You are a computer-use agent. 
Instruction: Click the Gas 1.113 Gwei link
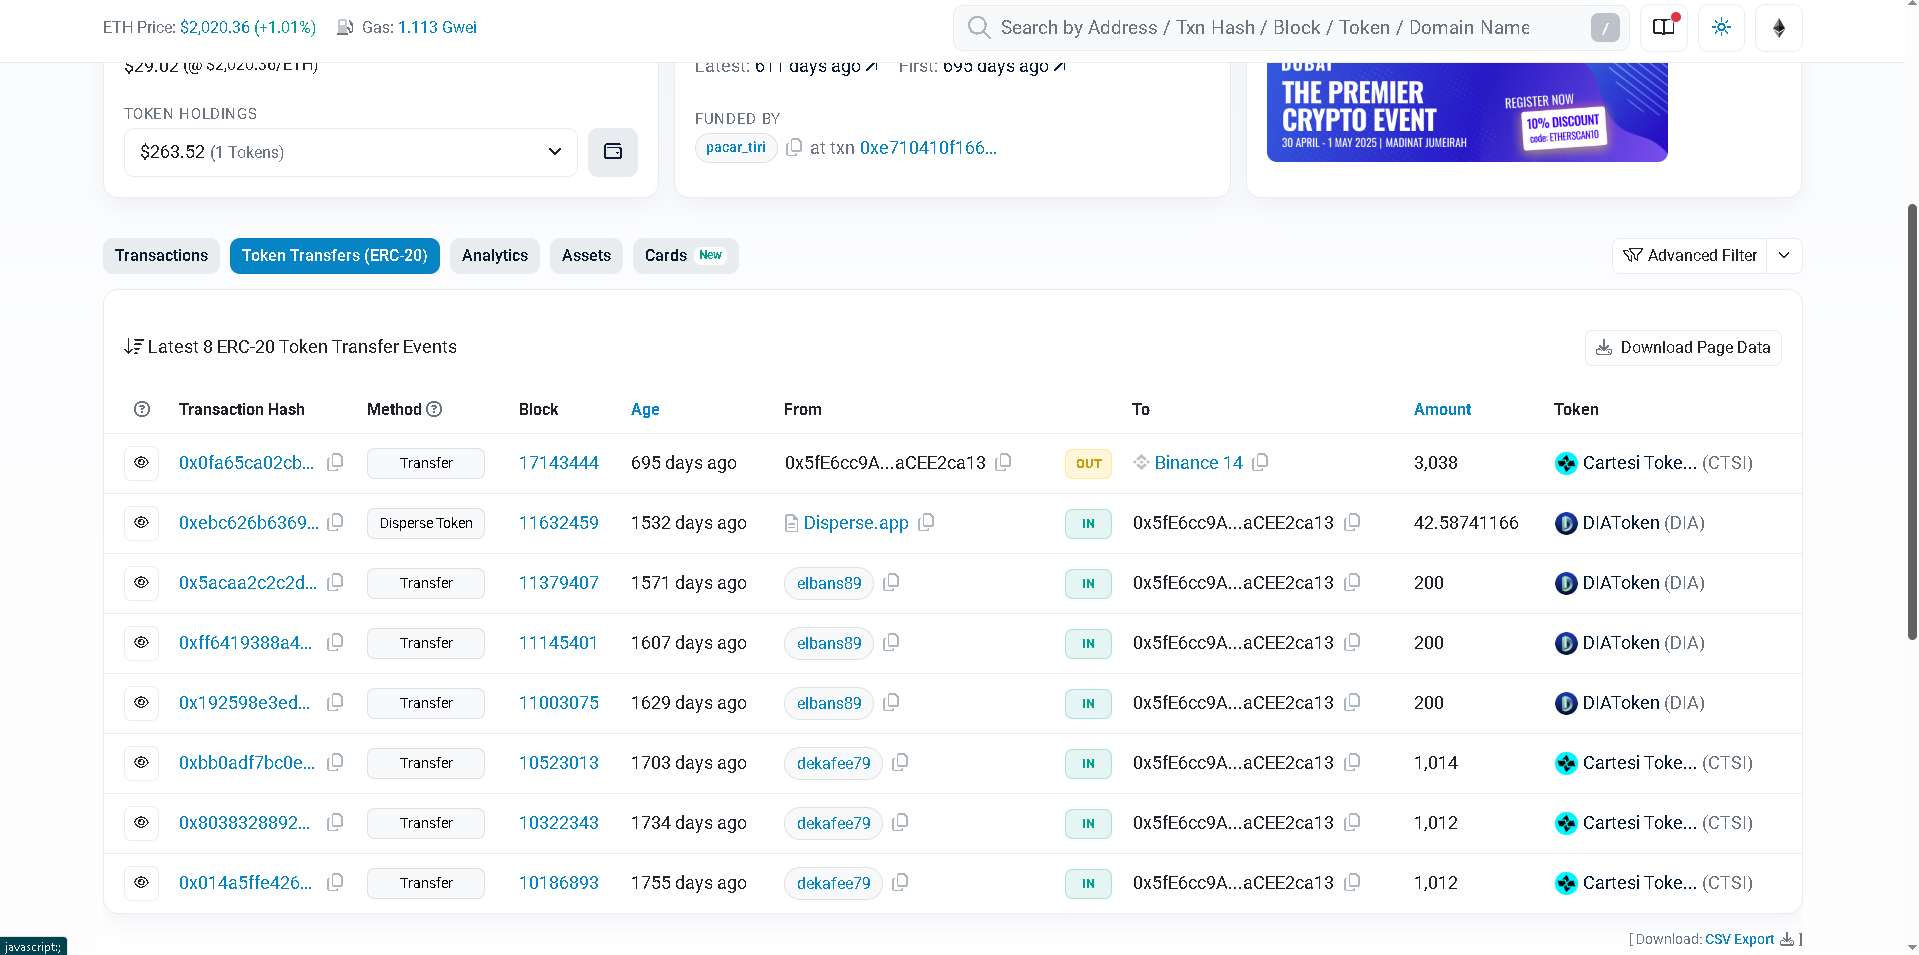coord(437,27)
